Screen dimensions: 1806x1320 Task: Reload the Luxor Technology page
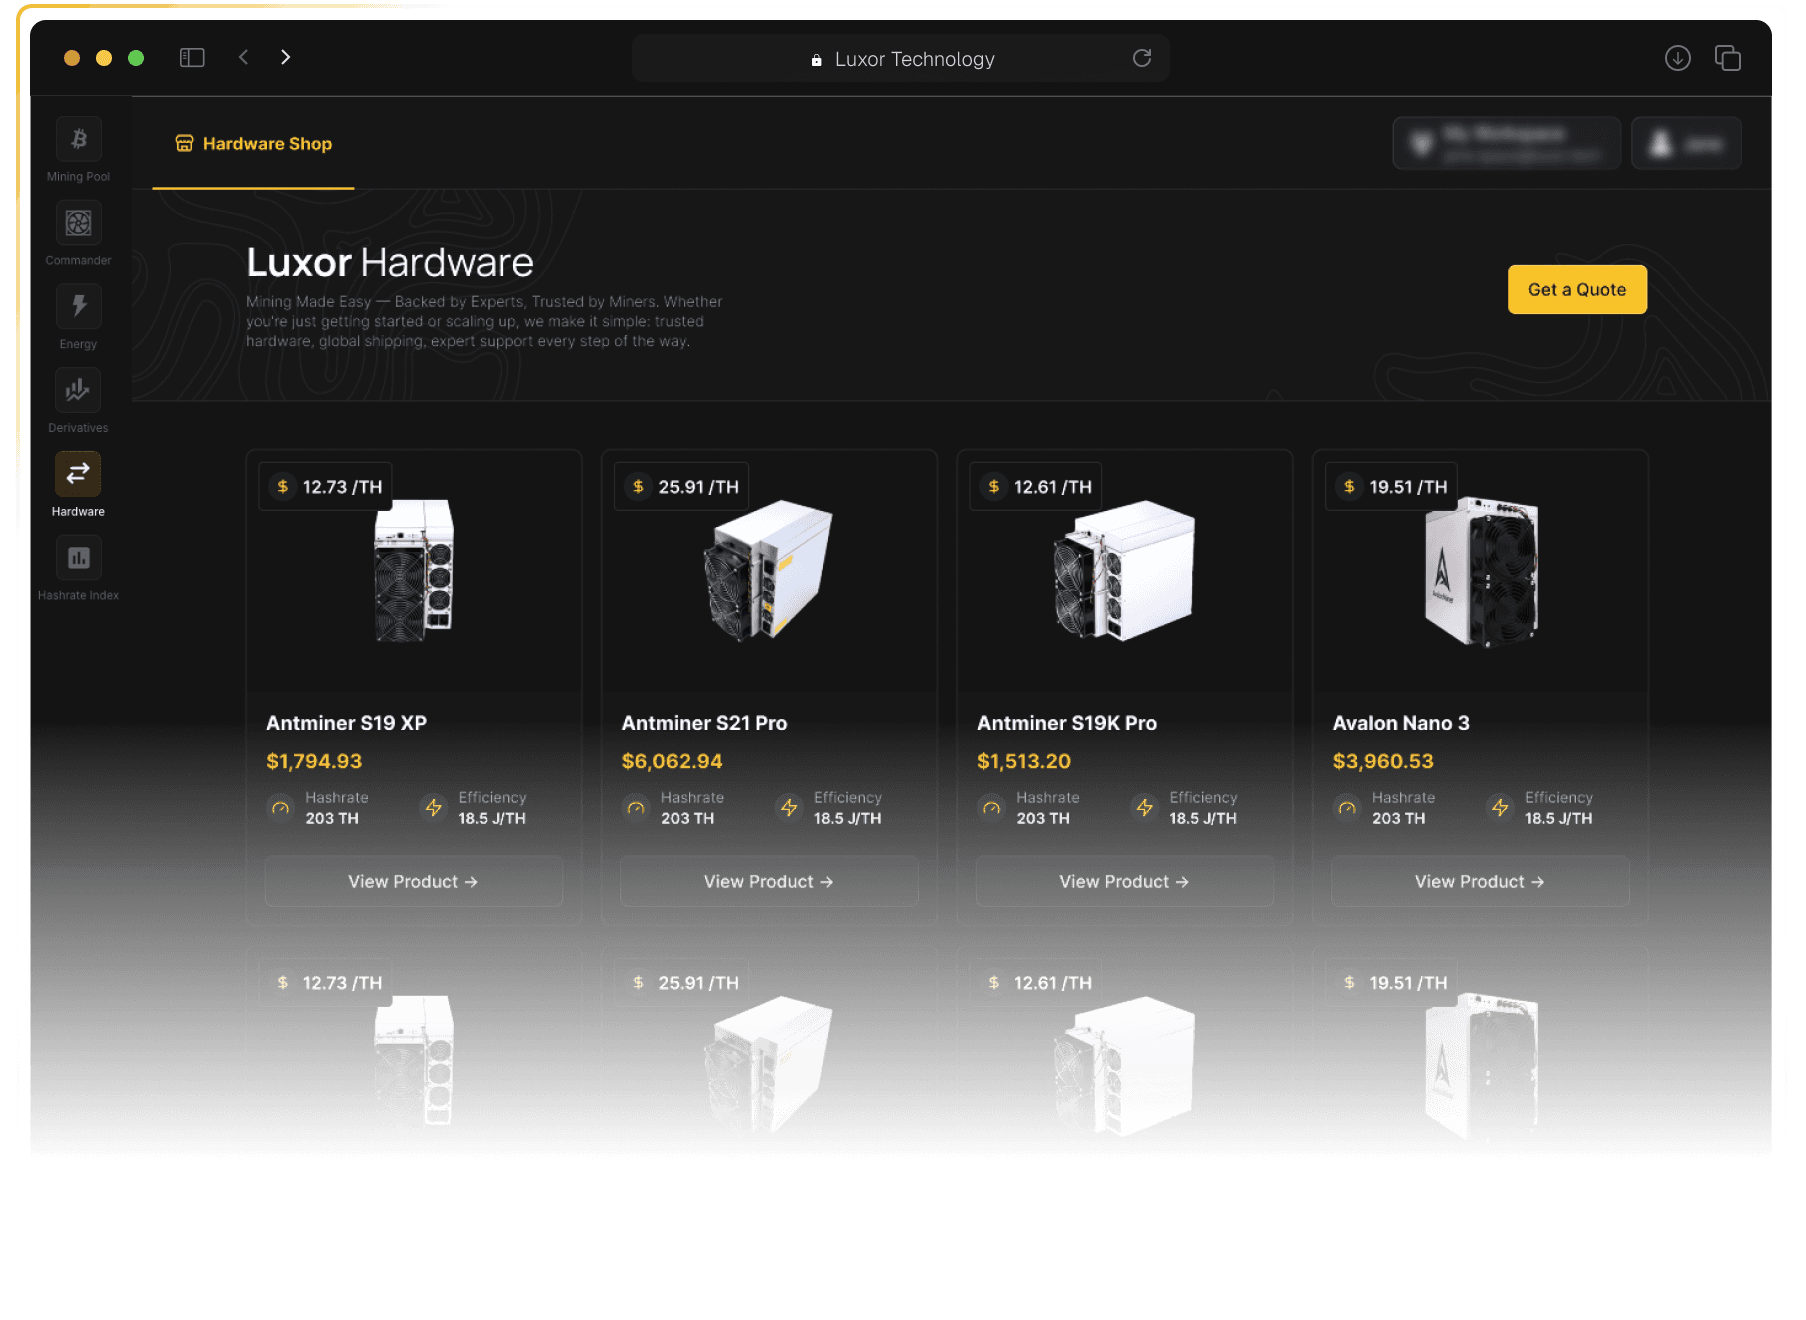point(1142,58)
